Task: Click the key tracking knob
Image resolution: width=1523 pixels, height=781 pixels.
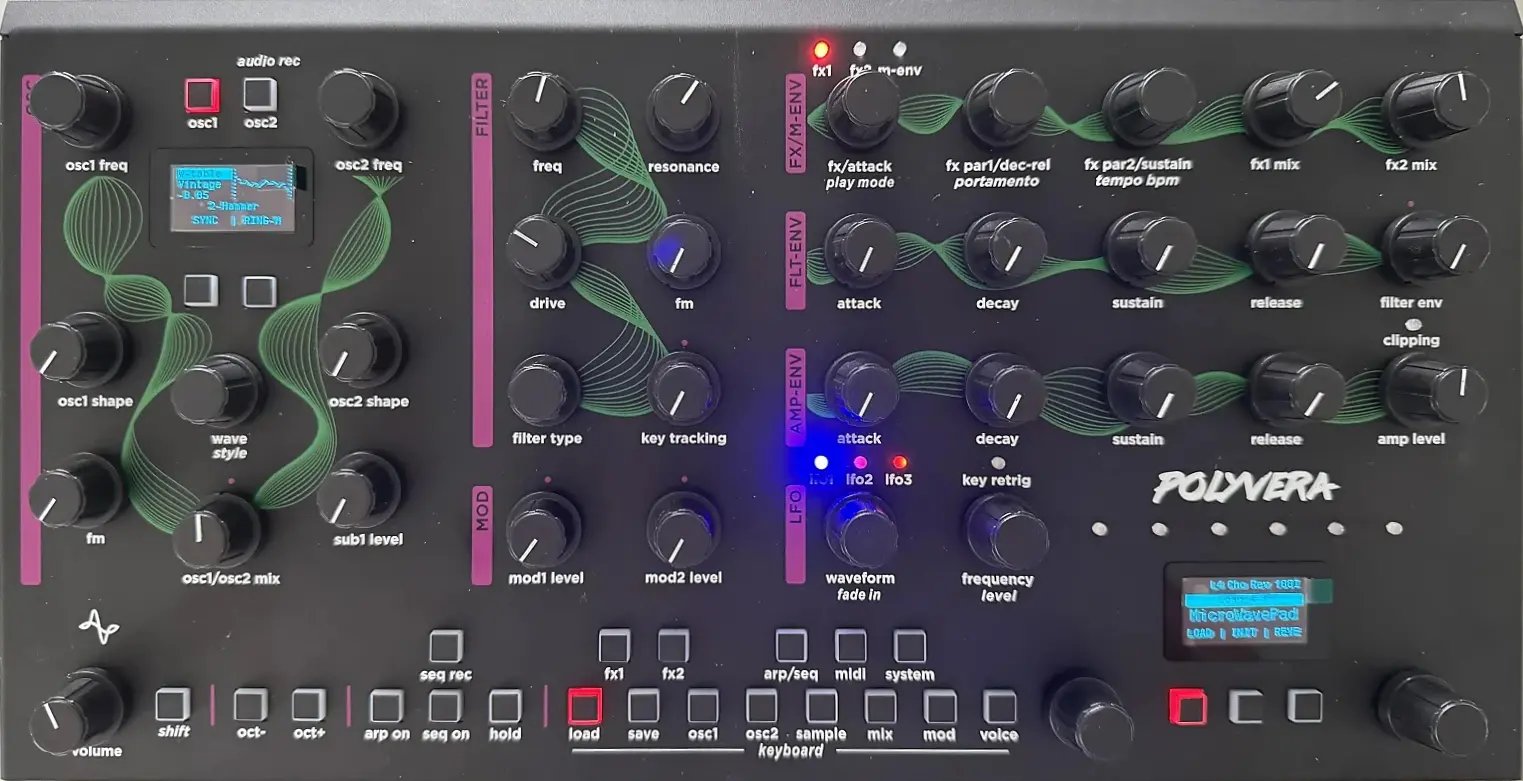Action: 683,390
